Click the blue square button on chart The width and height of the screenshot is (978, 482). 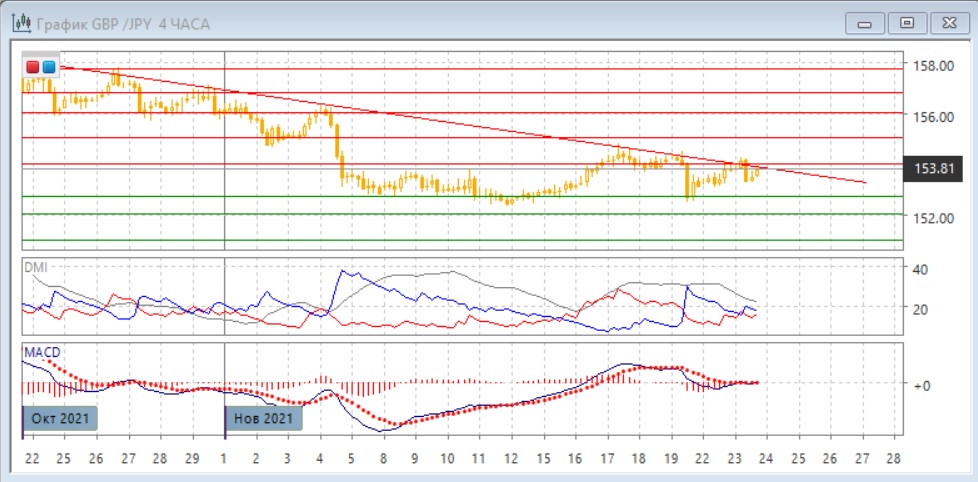click(x=48, y=67)
